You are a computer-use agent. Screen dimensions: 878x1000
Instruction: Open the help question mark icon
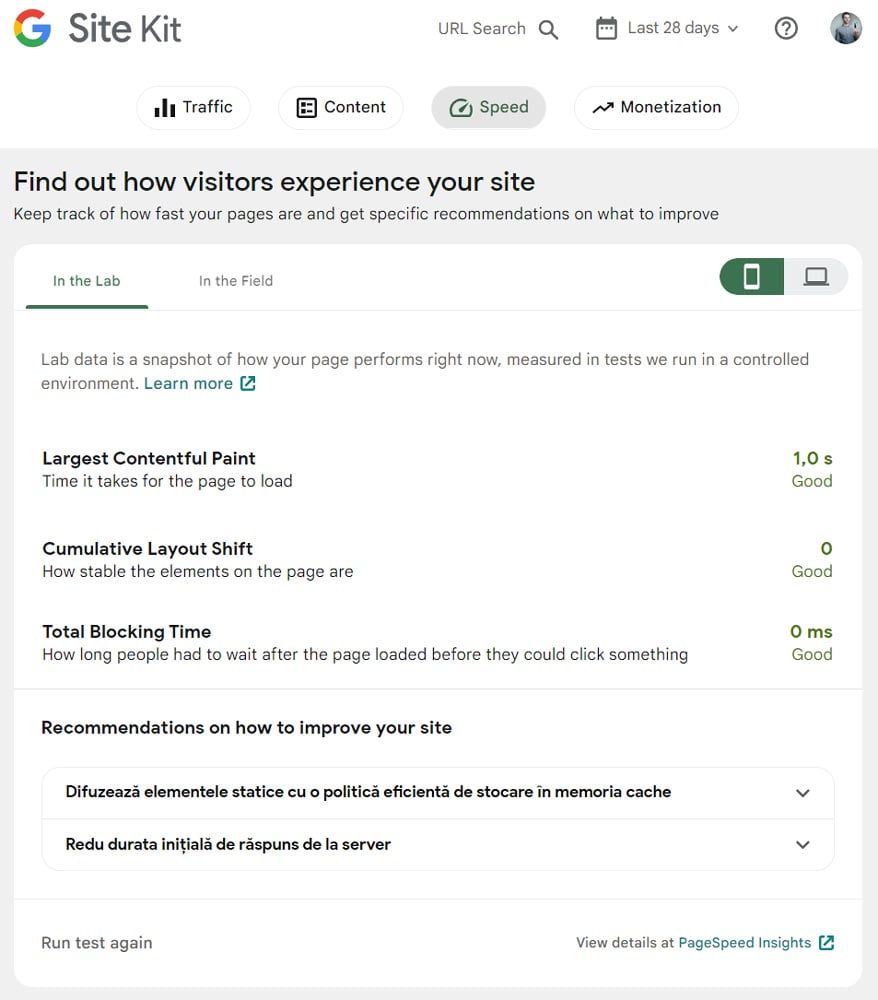click(x=786, y=29)
